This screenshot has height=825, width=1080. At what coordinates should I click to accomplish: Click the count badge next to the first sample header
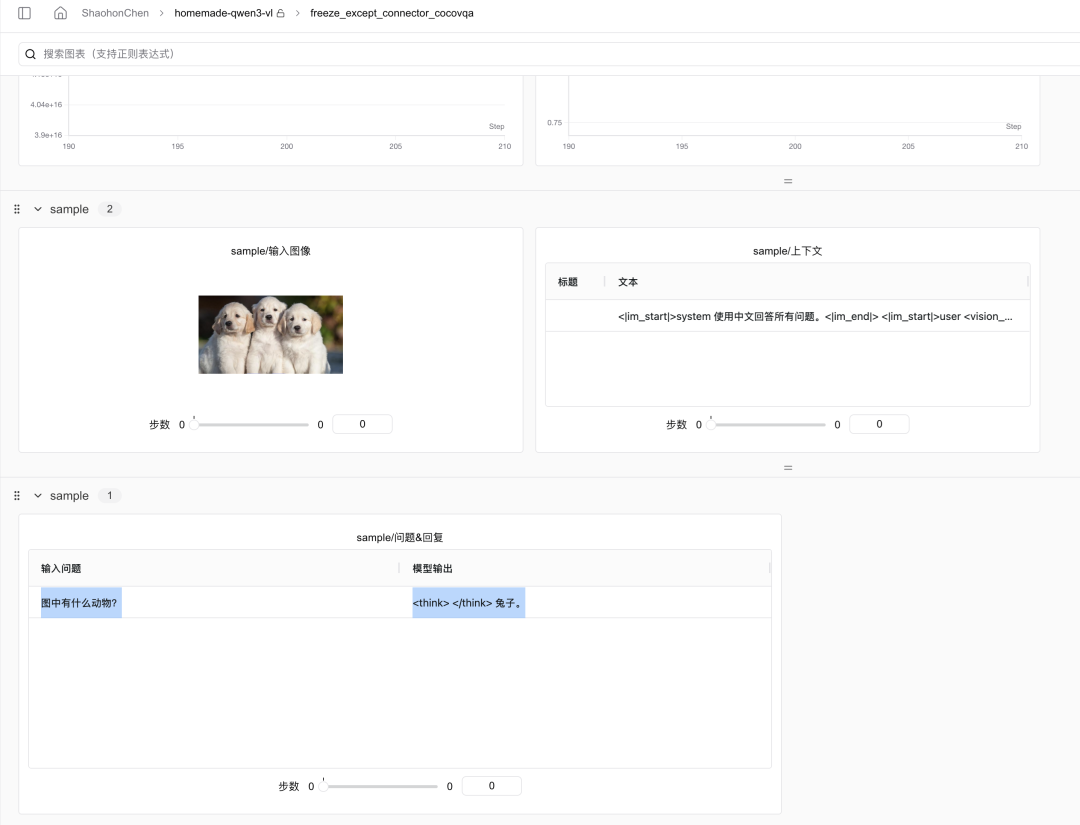(x=110, y=209)
